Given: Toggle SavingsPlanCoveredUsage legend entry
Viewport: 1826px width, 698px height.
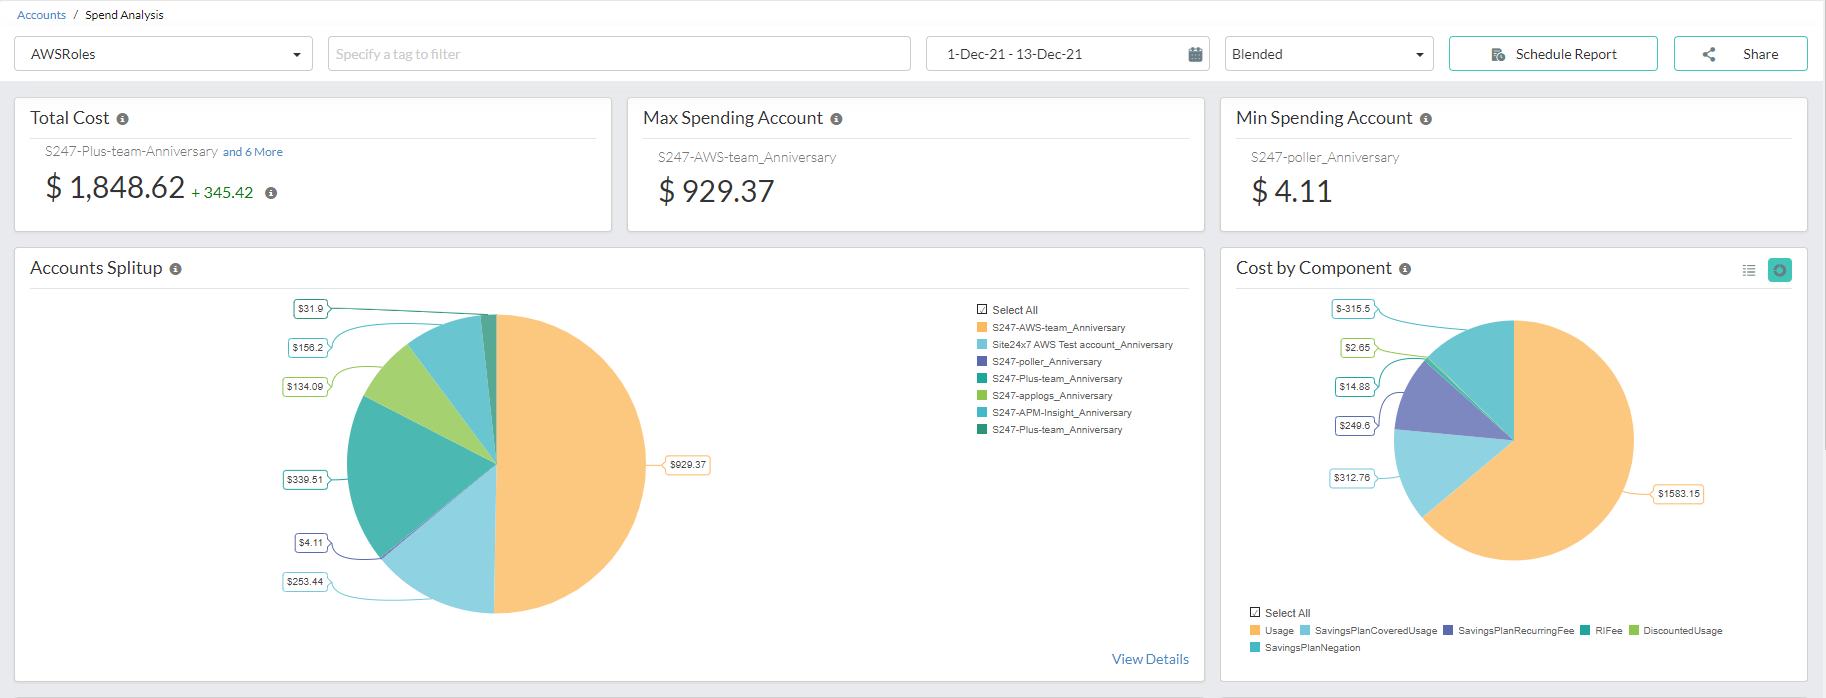Looking at the screenshot, I should tap(1368, 630).
